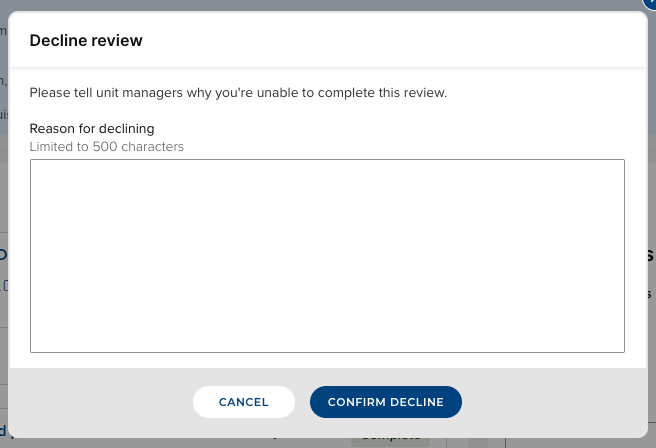656x448 pixels.
Task: Click the Cancel button
Action: pyautogui.click(x=243, y=402)
